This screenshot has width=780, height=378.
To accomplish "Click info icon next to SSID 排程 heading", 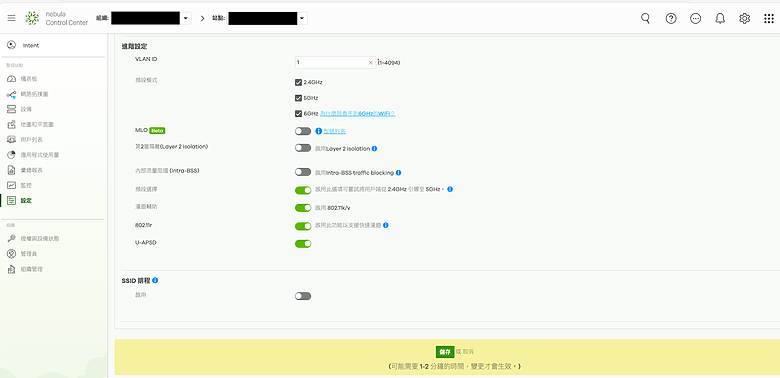I will point(155,281).
